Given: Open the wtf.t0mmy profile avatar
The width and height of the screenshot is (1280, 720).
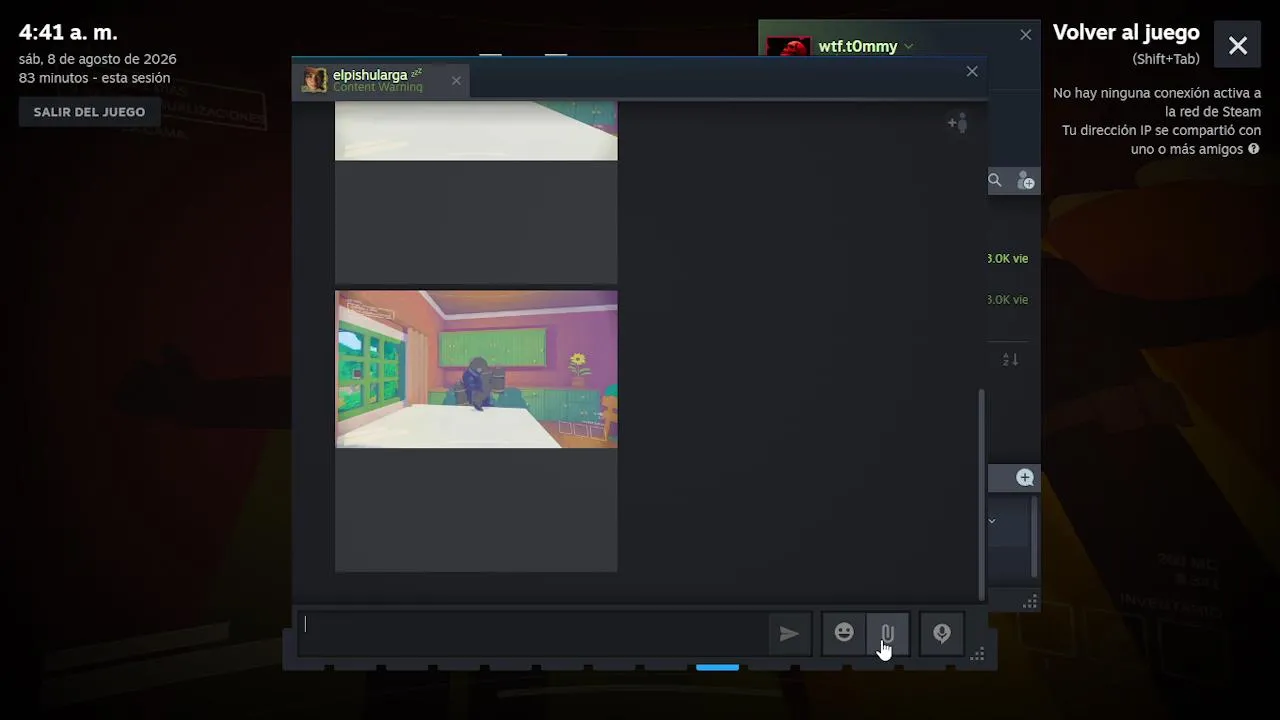Looking at the screenshot, I should tap(788, 48).
